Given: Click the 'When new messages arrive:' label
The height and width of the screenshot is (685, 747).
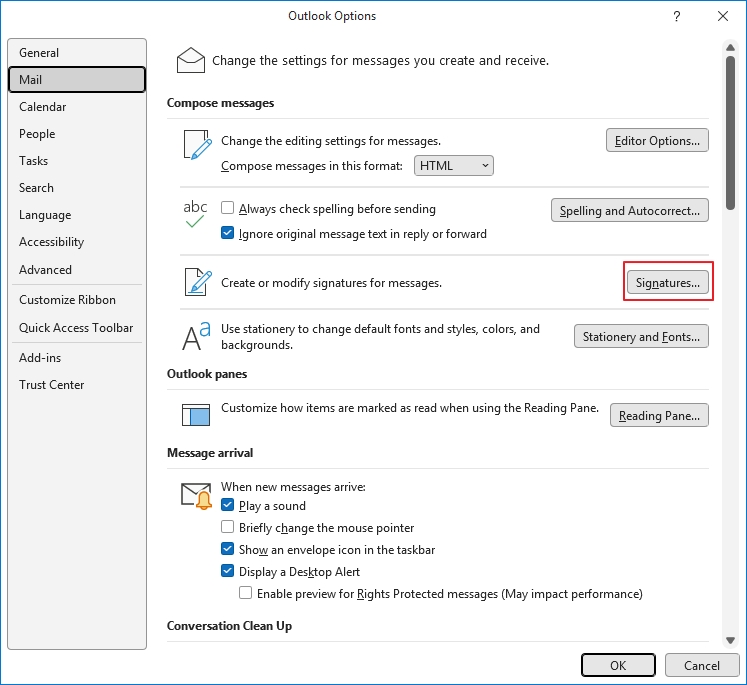Looking at the screenshot, I should coord(293,487).
